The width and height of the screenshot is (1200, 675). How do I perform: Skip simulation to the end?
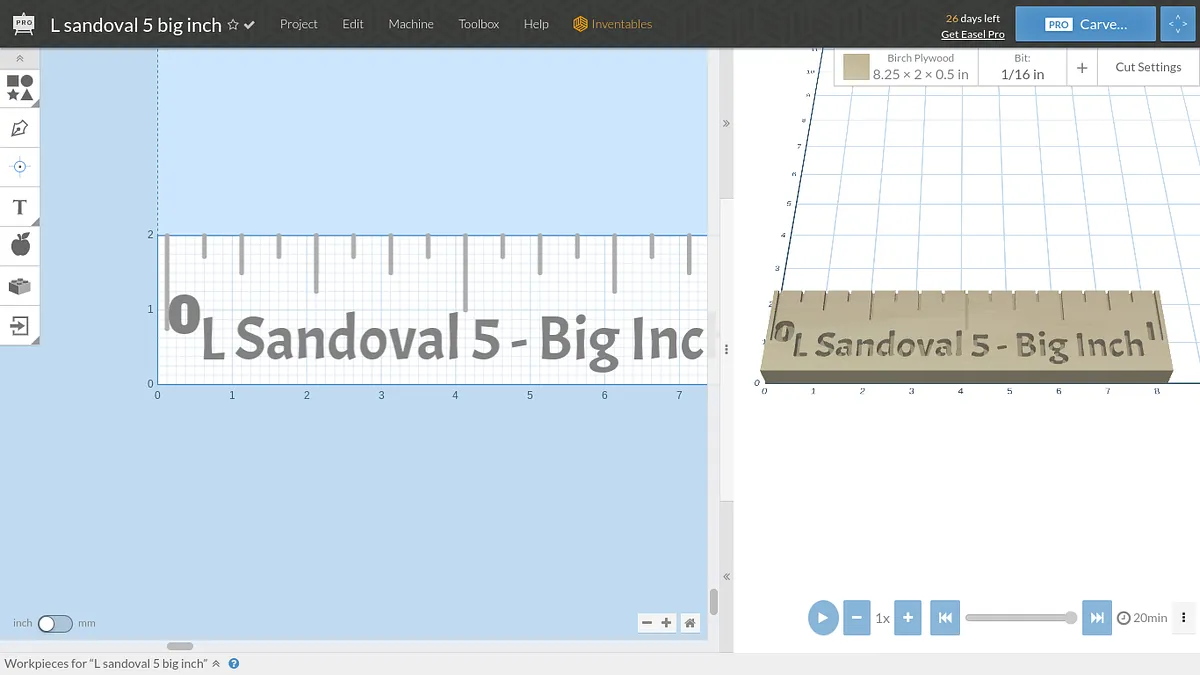(x=1097, y=617)
